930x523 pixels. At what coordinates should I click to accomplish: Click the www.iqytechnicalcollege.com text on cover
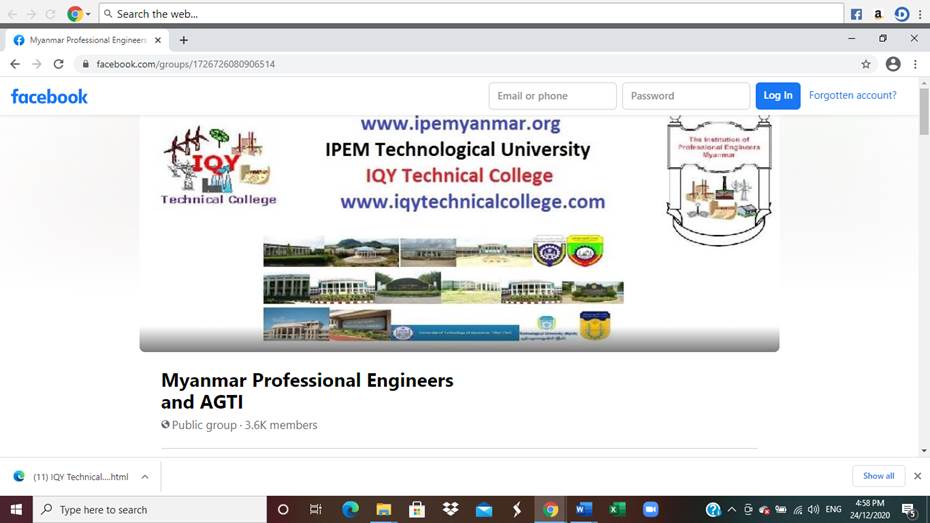pyautogui.click(x=473, y=202)
